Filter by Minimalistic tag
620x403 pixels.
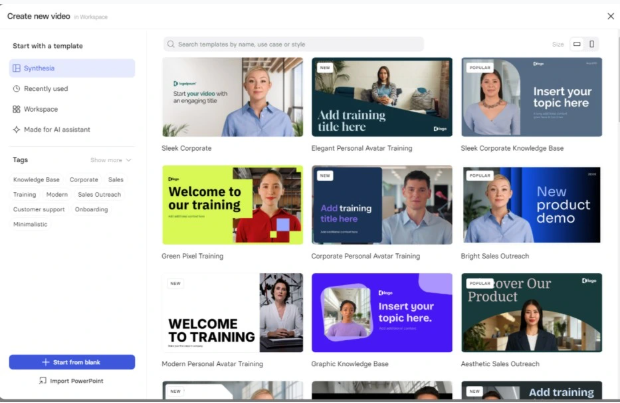[30, 224]
